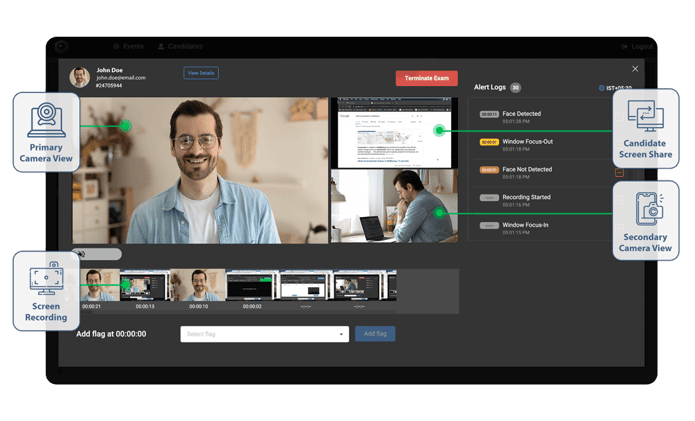Image resolution: width=695 pixels, height=421 pixels.
Task: Click the app logo in top bar
Action: [62, 46]
